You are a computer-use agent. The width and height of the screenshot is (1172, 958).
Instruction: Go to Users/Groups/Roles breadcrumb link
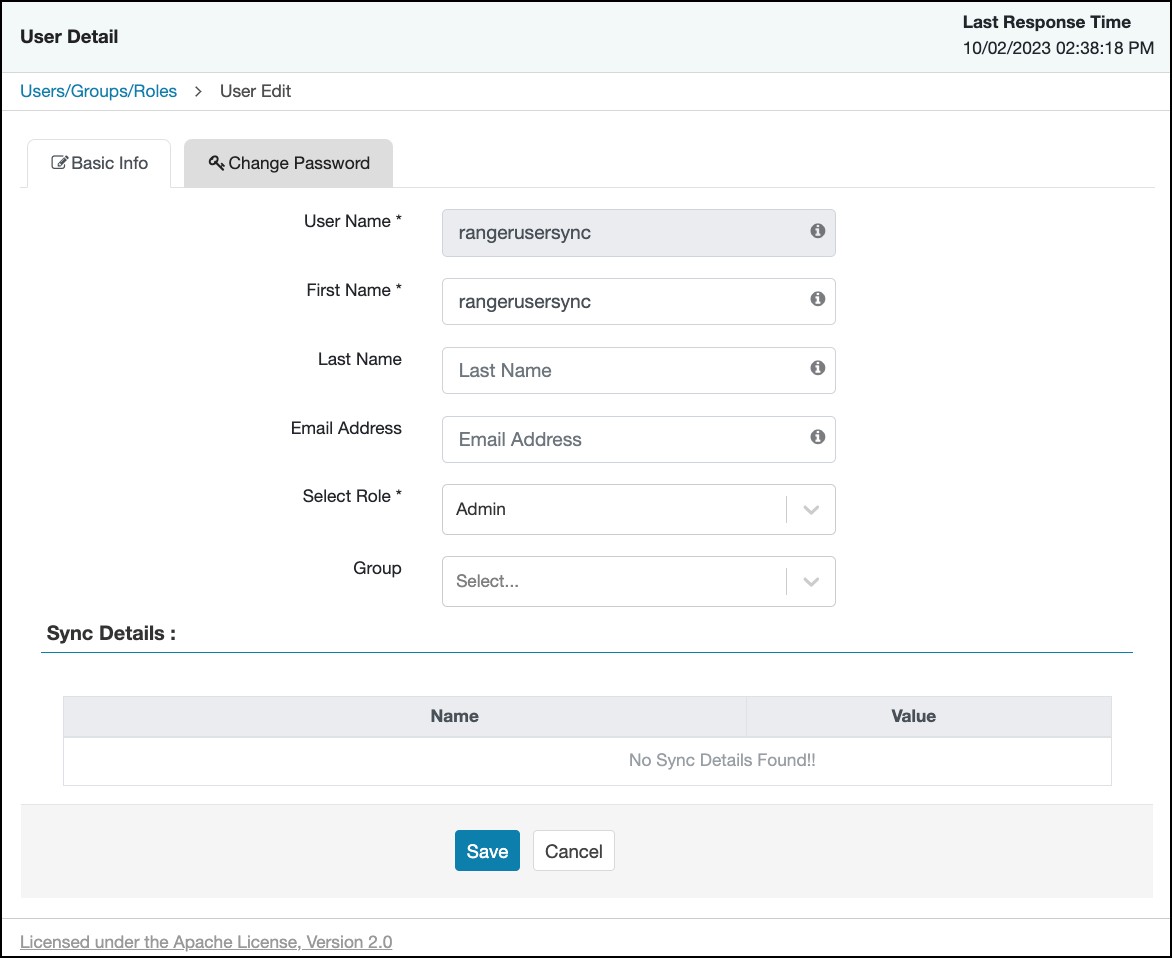pyautogui.click(x=99, y=91)
